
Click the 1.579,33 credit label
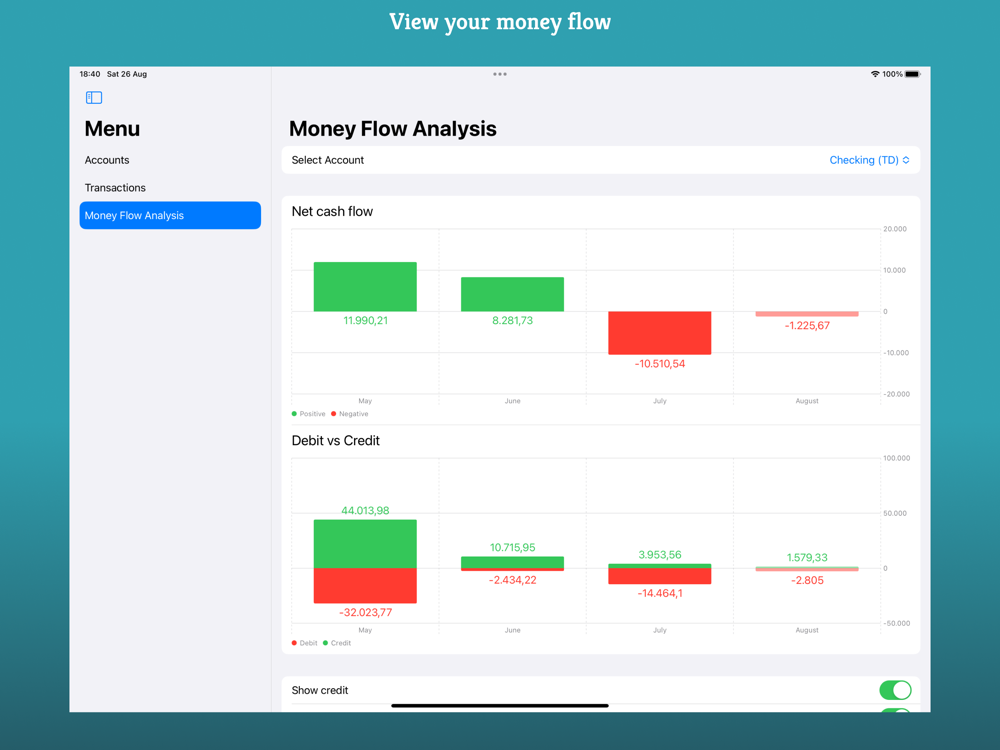[807, 557]
